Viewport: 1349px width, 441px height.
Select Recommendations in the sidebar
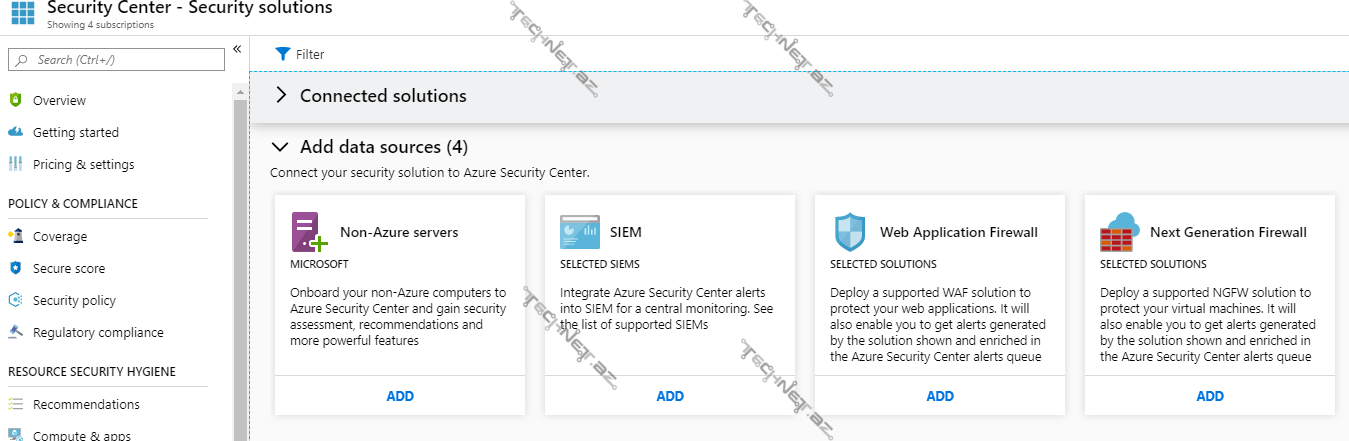(x=86, y=404)
